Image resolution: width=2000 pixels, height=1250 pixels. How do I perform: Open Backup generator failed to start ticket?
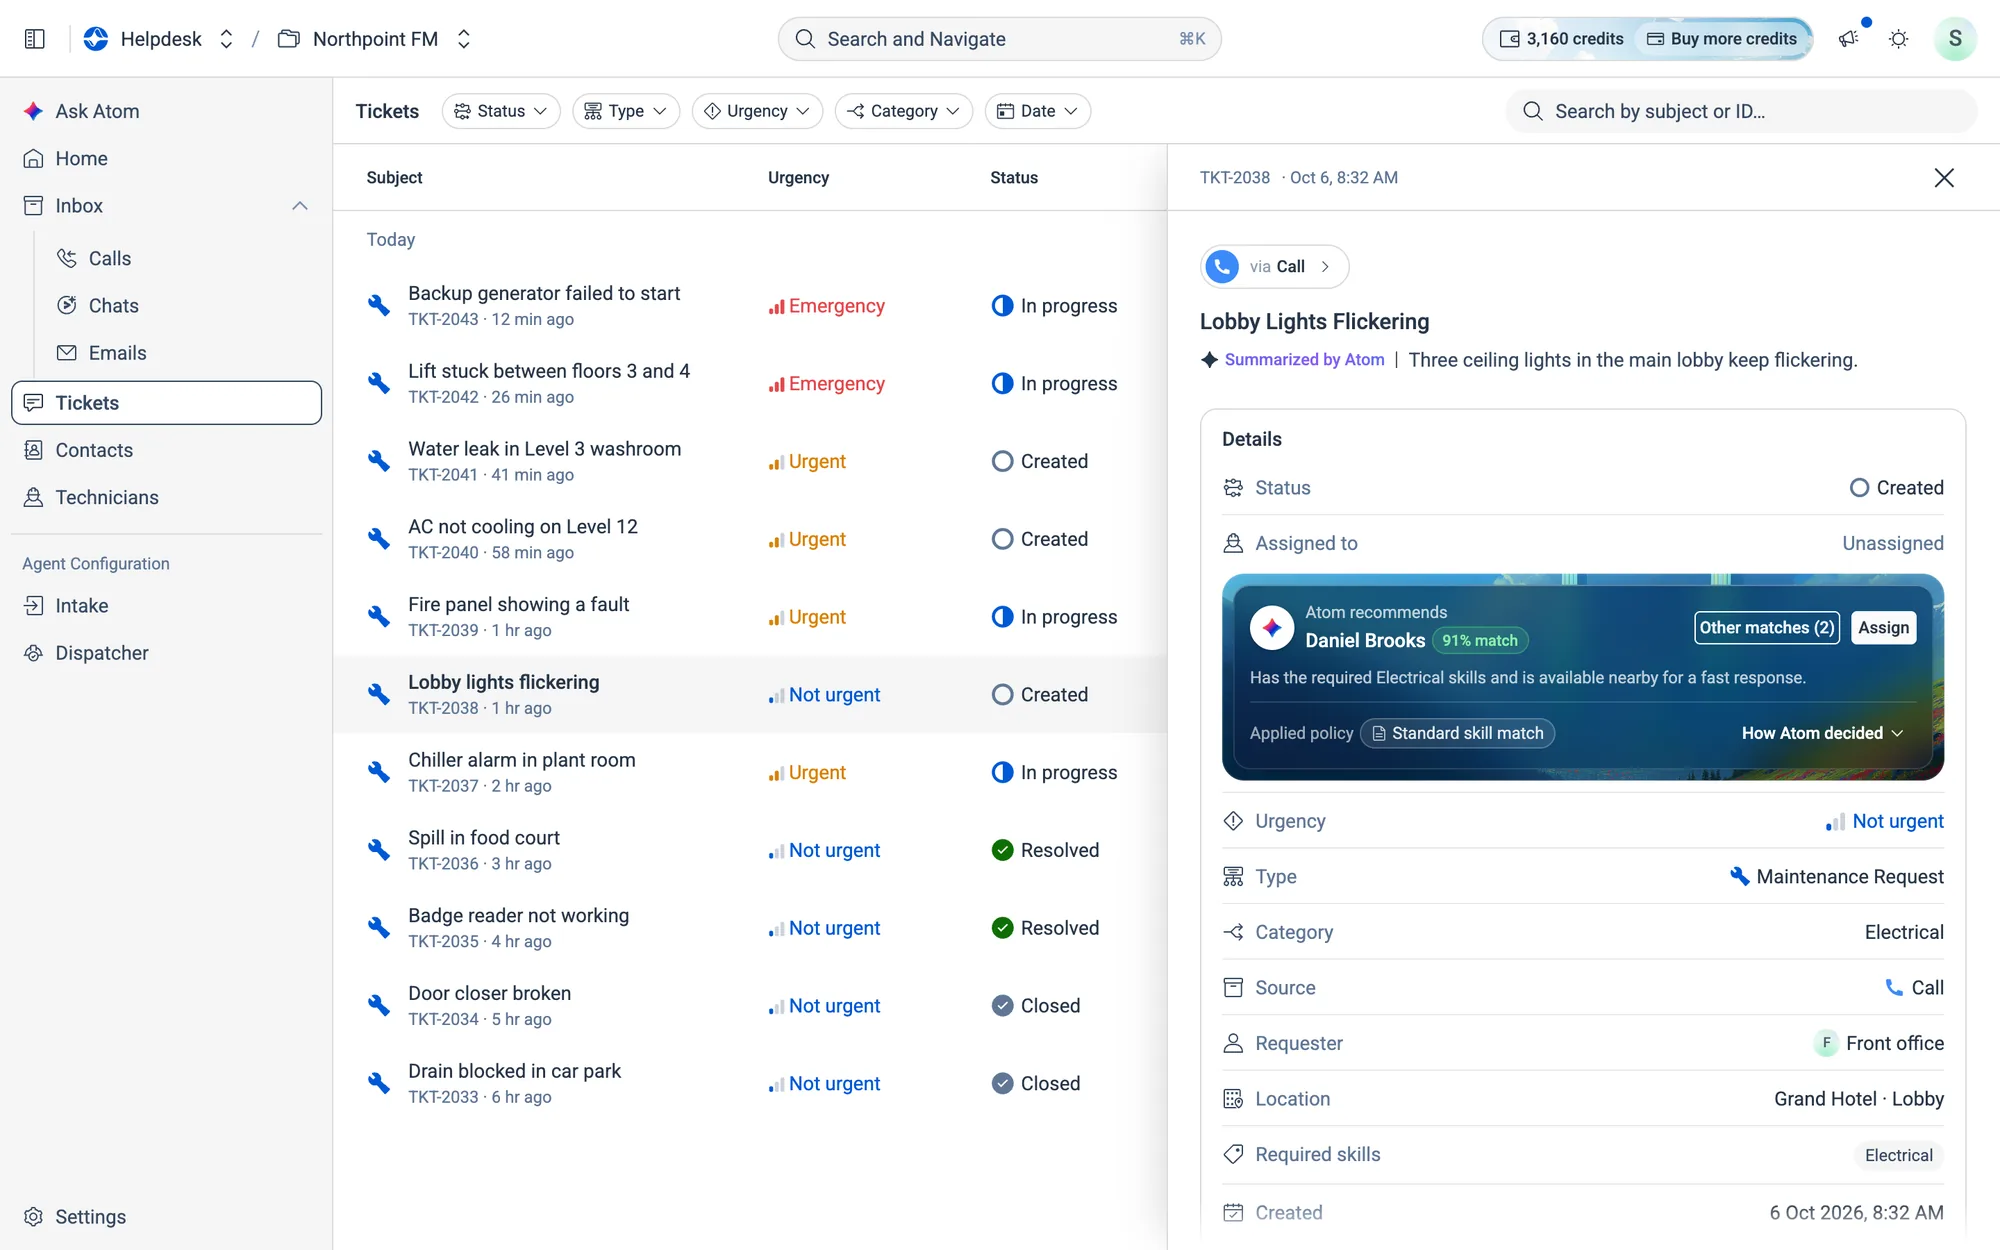750,305
